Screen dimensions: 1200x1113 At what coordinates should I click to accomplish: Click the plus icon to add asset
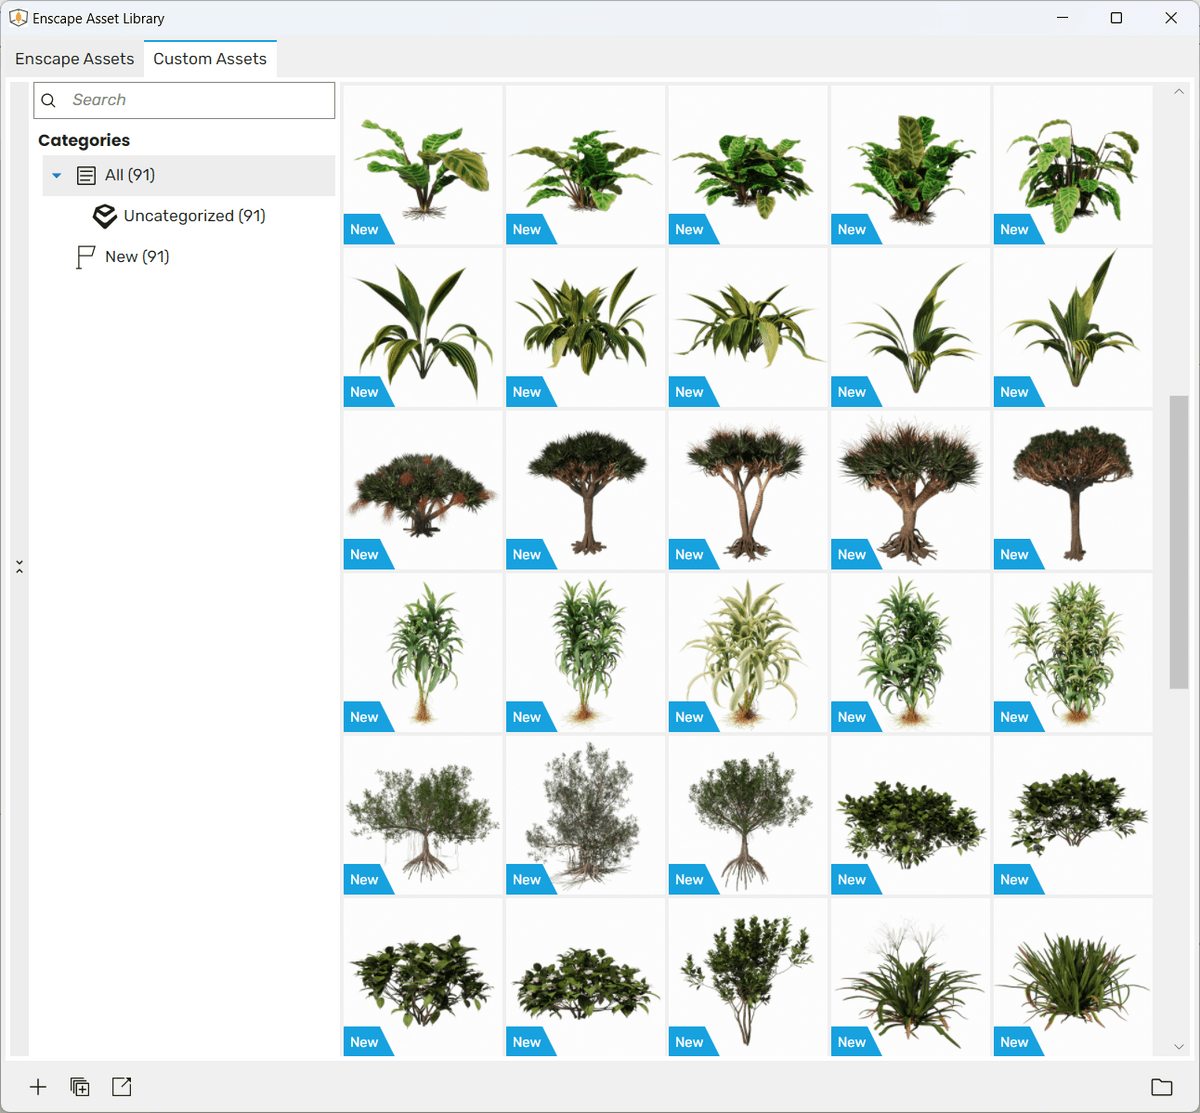[38, 1087]
